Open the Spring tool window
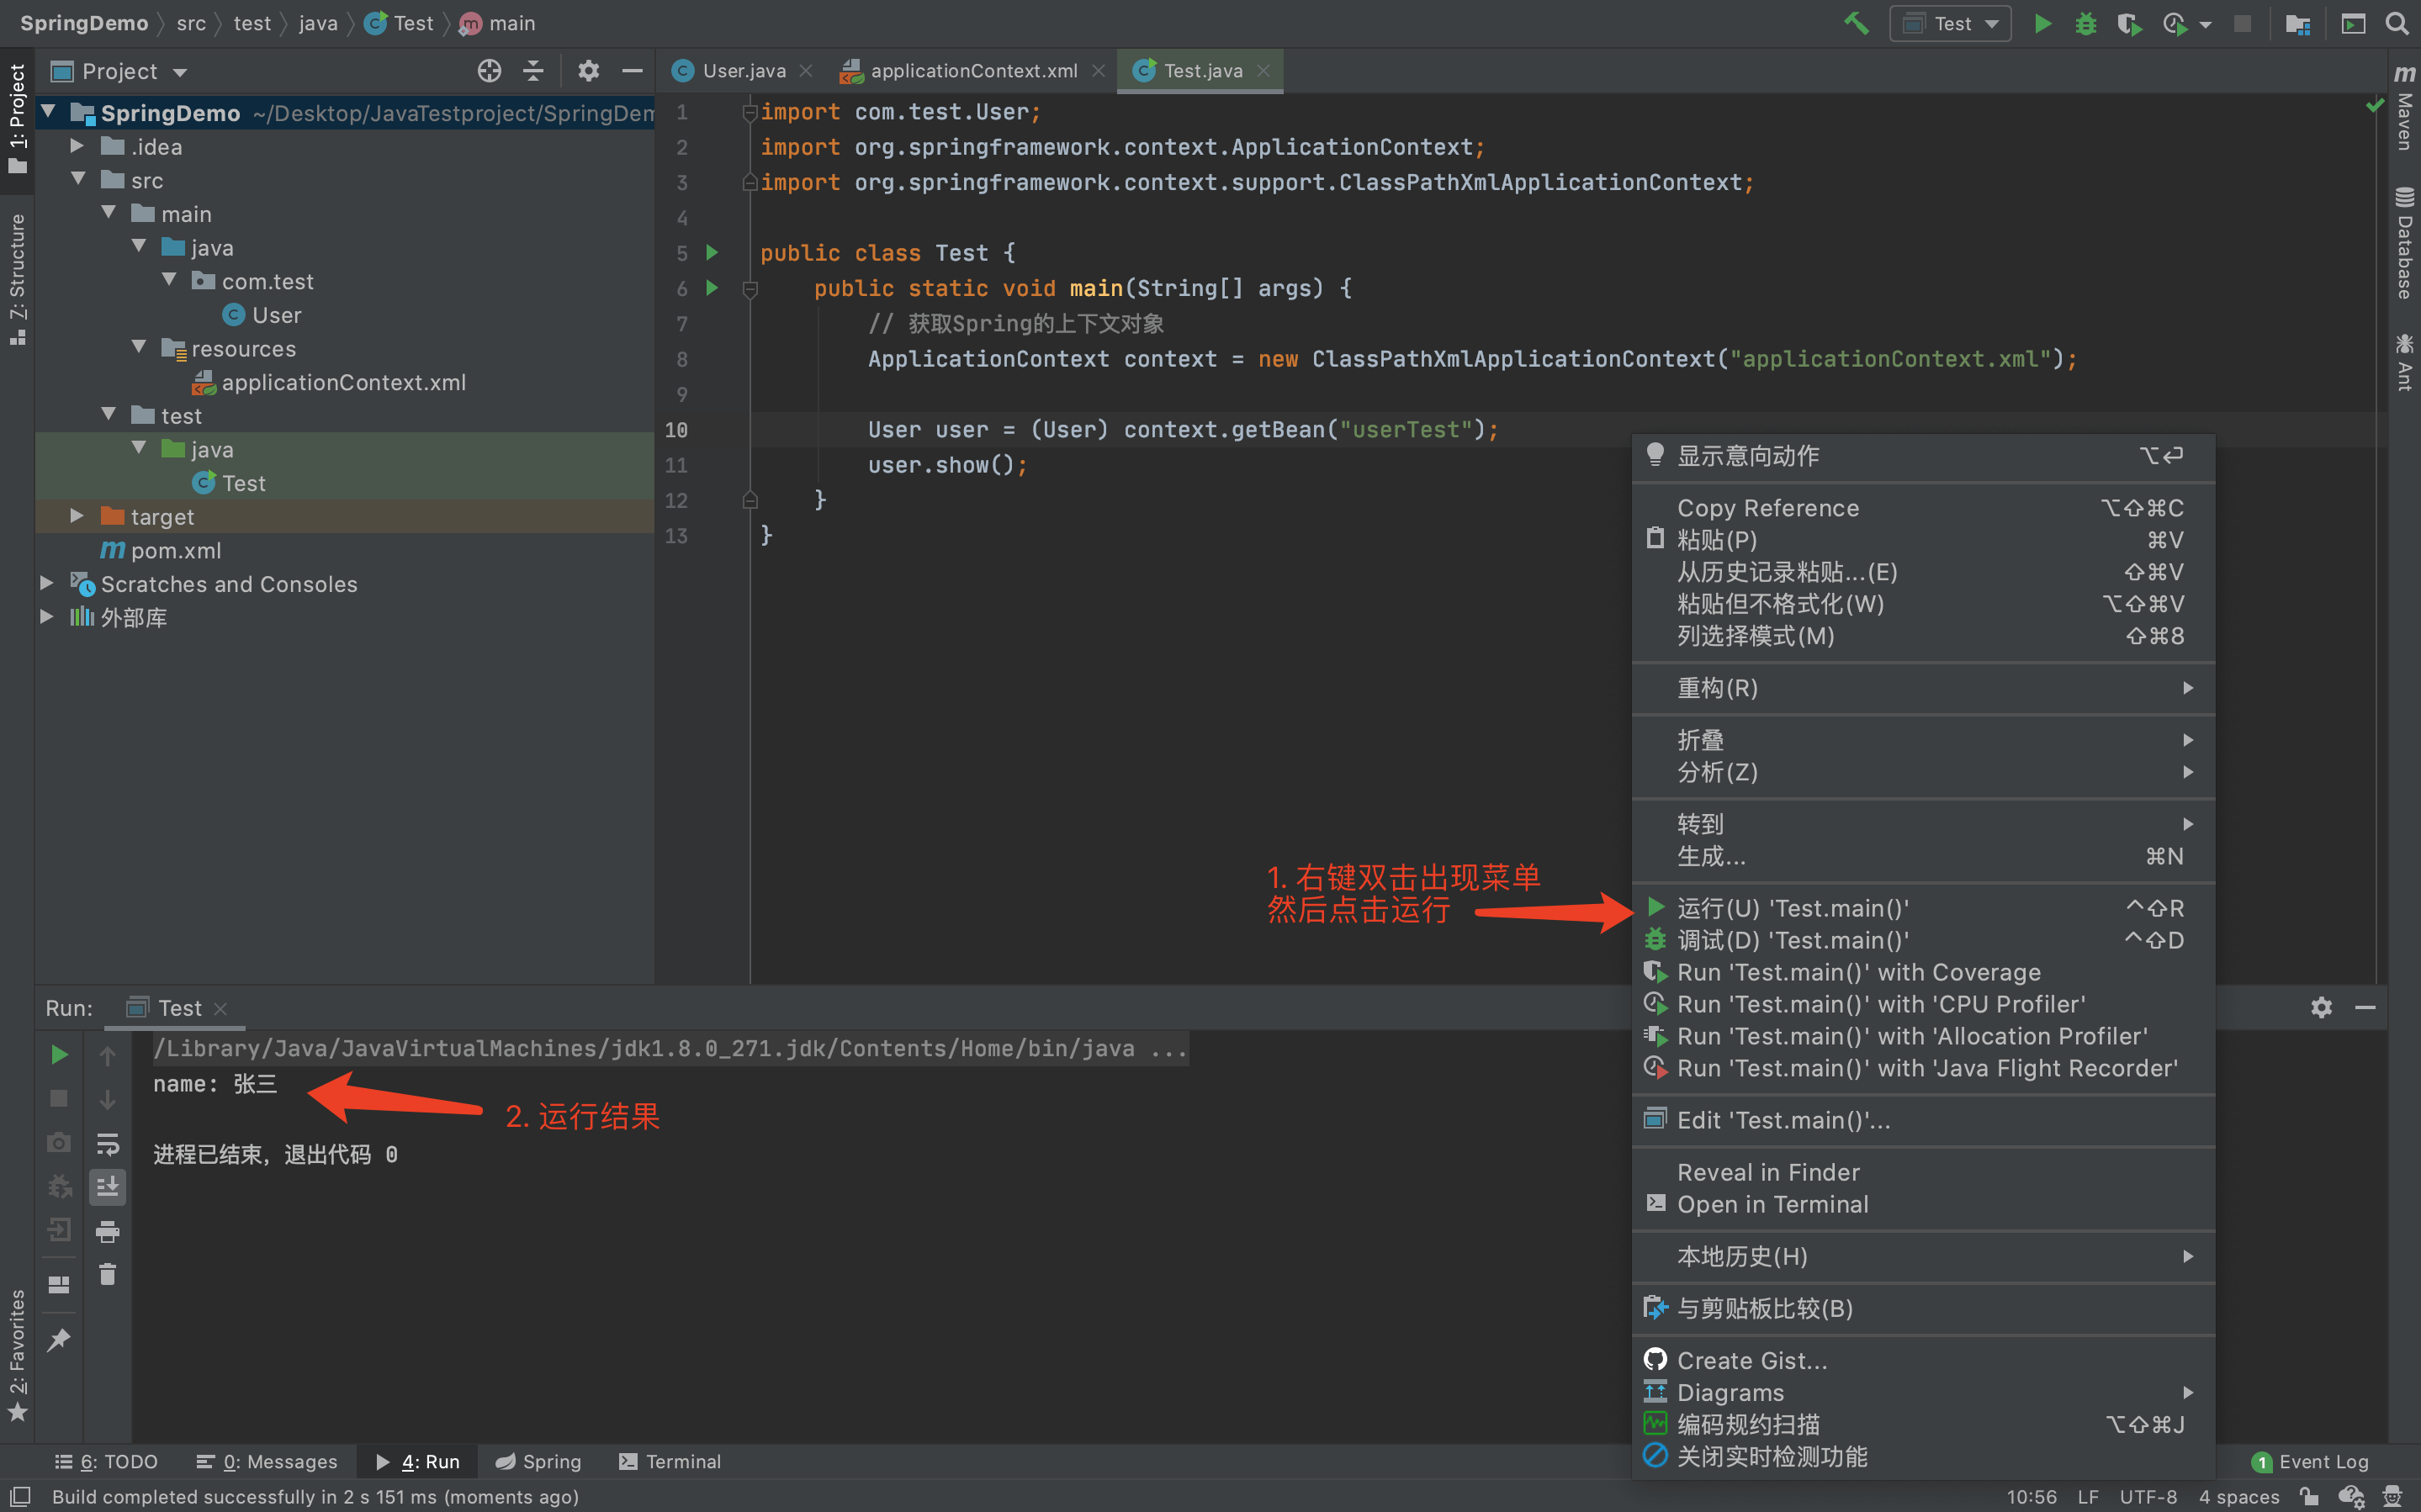2421x1512 pixels. click(x=538, y=1462)
